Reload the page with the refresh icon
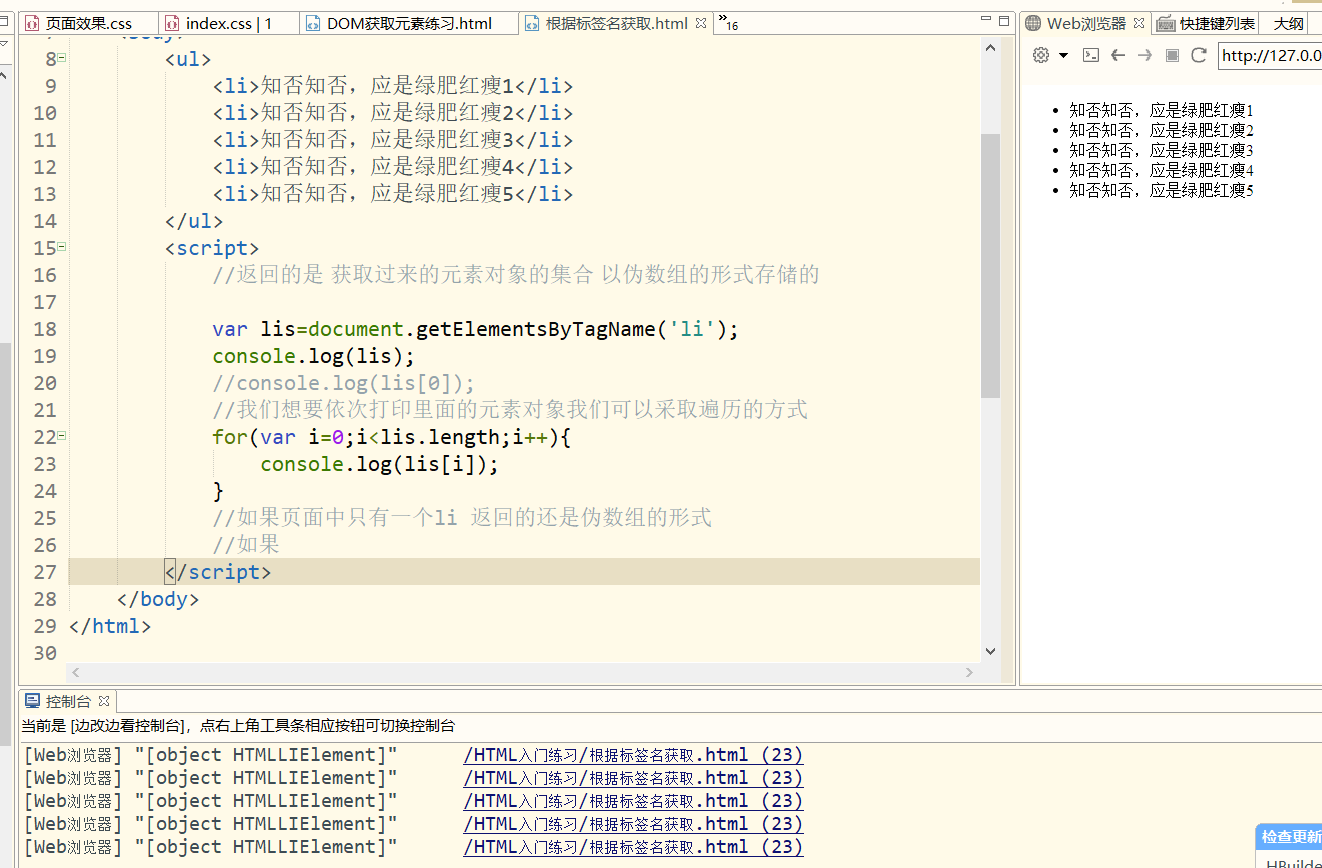The height and width of the screenshot is (868, 1322). pyautogui.click(x=1198, y=55)
